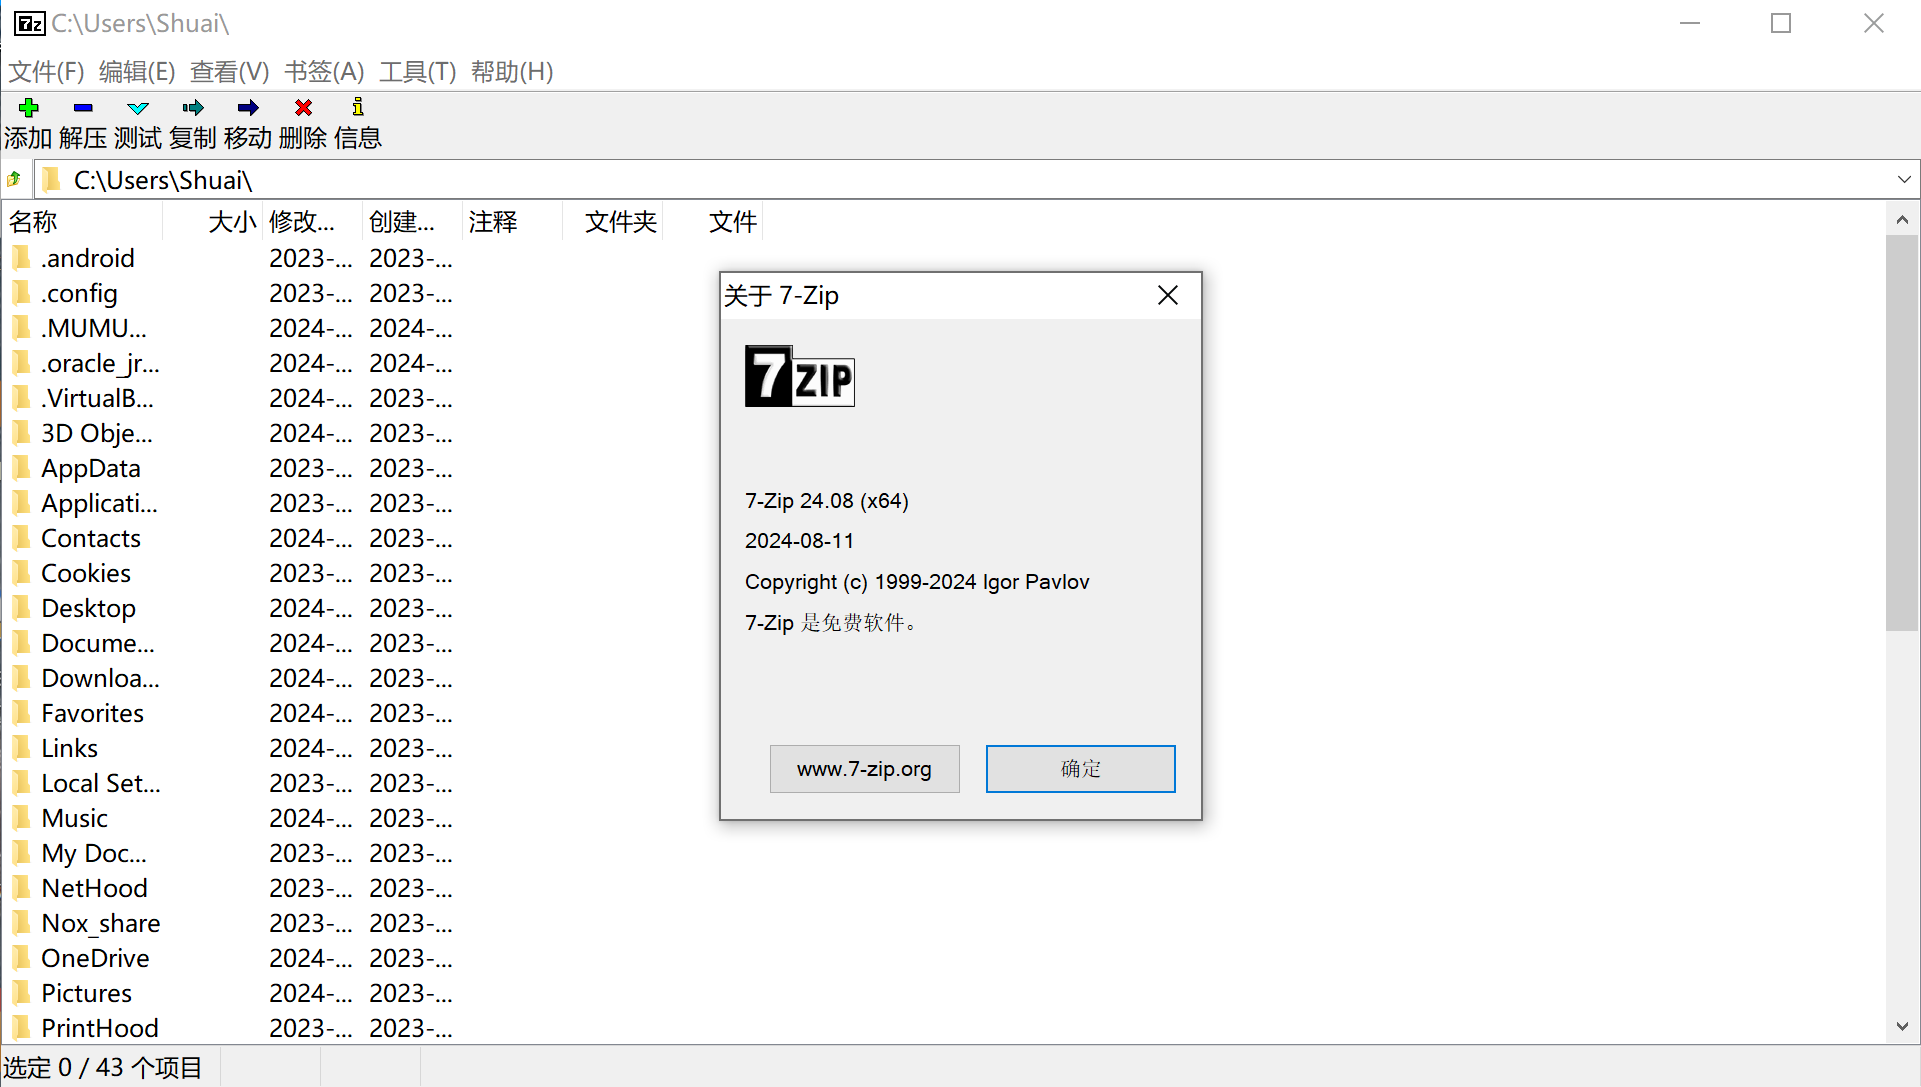This screenshot has width=1921, height=1087.
Task: Click the scrollbar down arrow
Action: click(x=1901, y=1027)
